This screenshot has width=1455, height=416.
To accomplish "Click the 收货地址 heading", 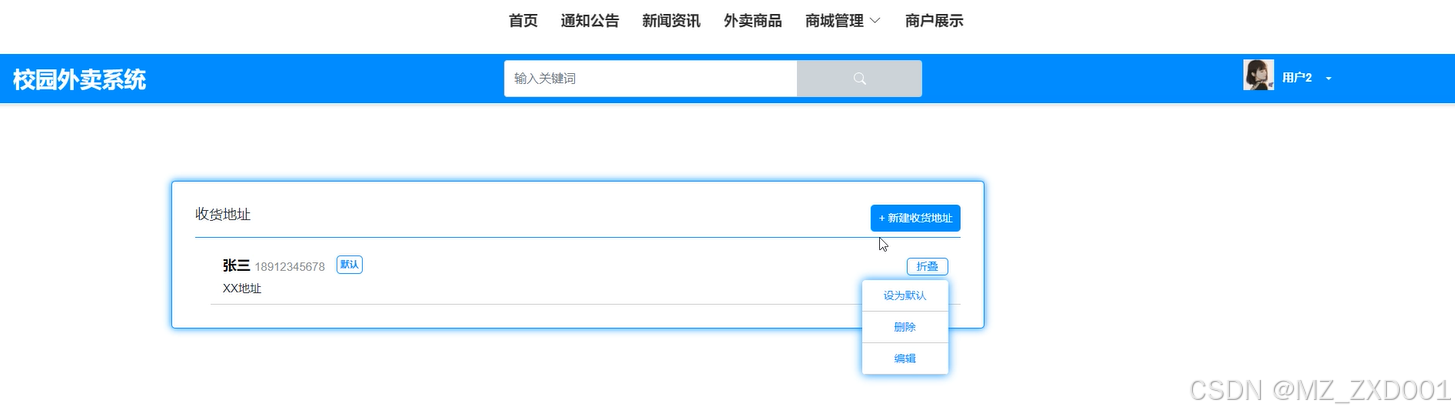I will click(x=223, y=215).
